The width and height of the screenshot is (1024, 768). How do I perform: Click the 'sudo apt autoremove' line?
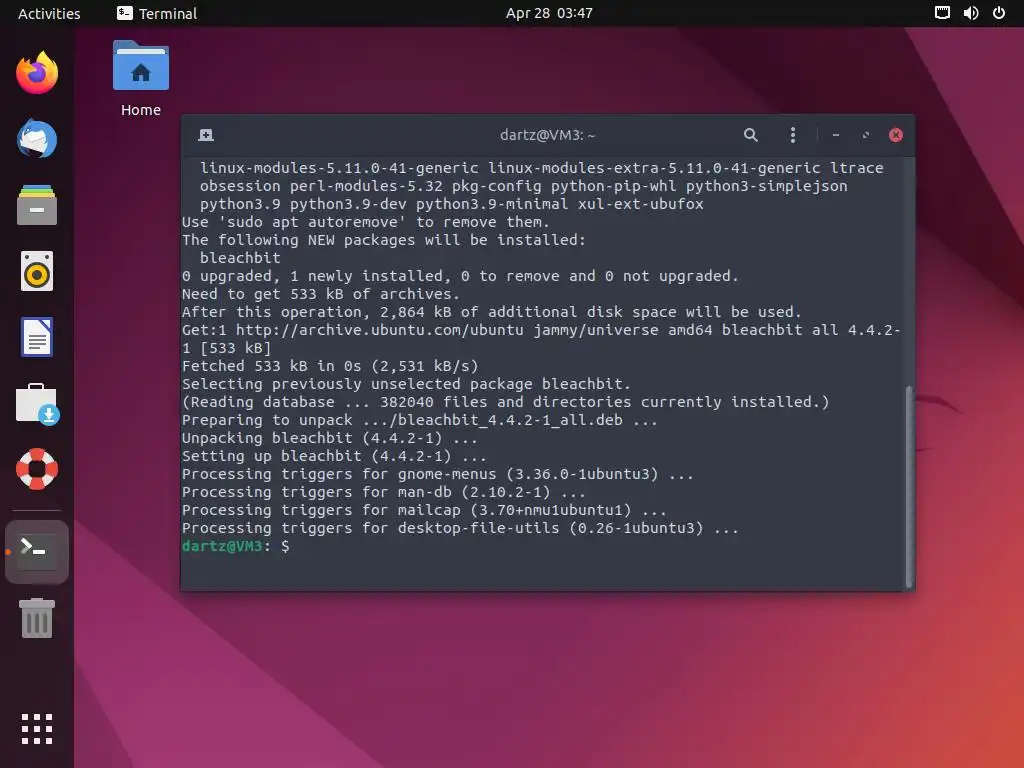[366, 222]
